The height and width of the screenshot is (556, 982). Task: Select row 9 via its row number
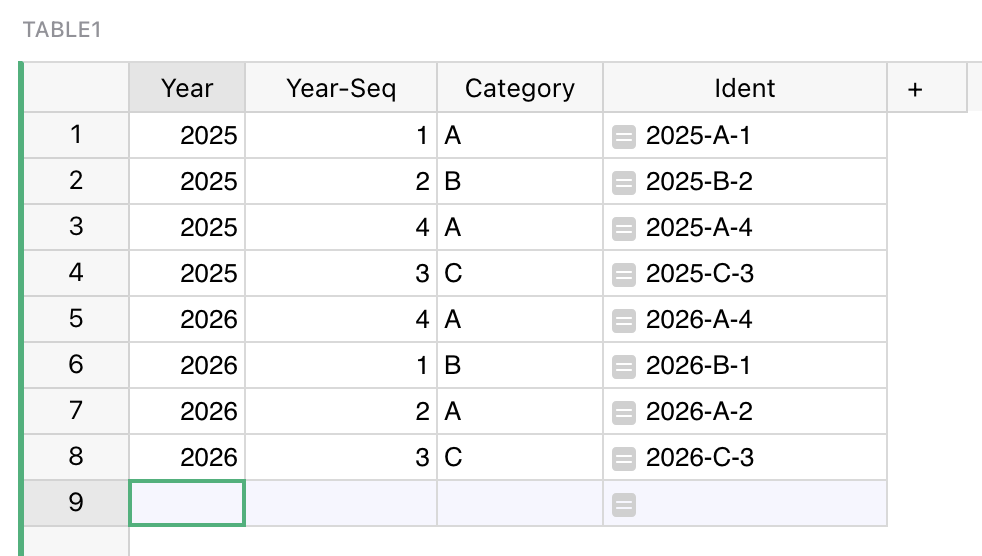coord(76,503)
